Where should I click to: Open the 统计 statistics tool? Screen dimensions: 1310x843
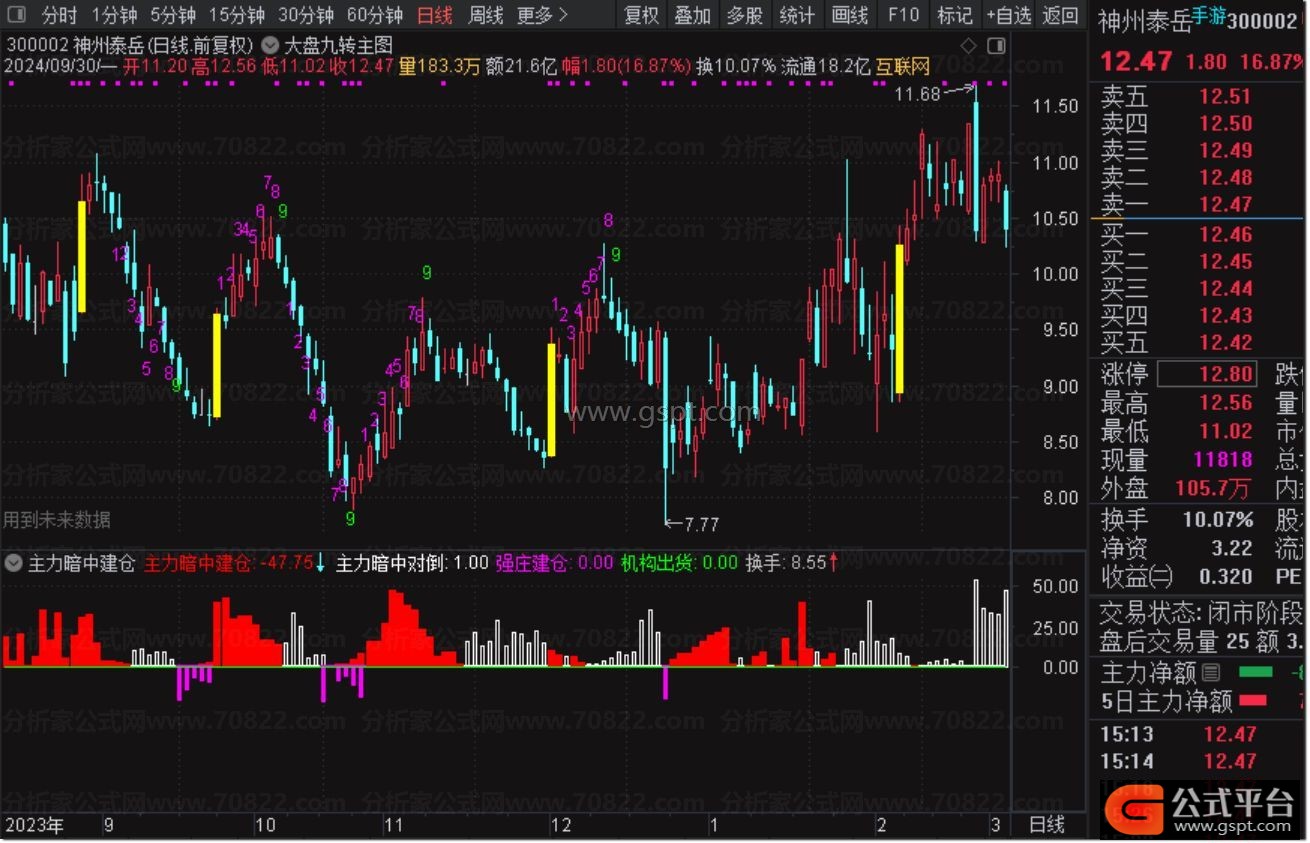(x=796, y=15)
